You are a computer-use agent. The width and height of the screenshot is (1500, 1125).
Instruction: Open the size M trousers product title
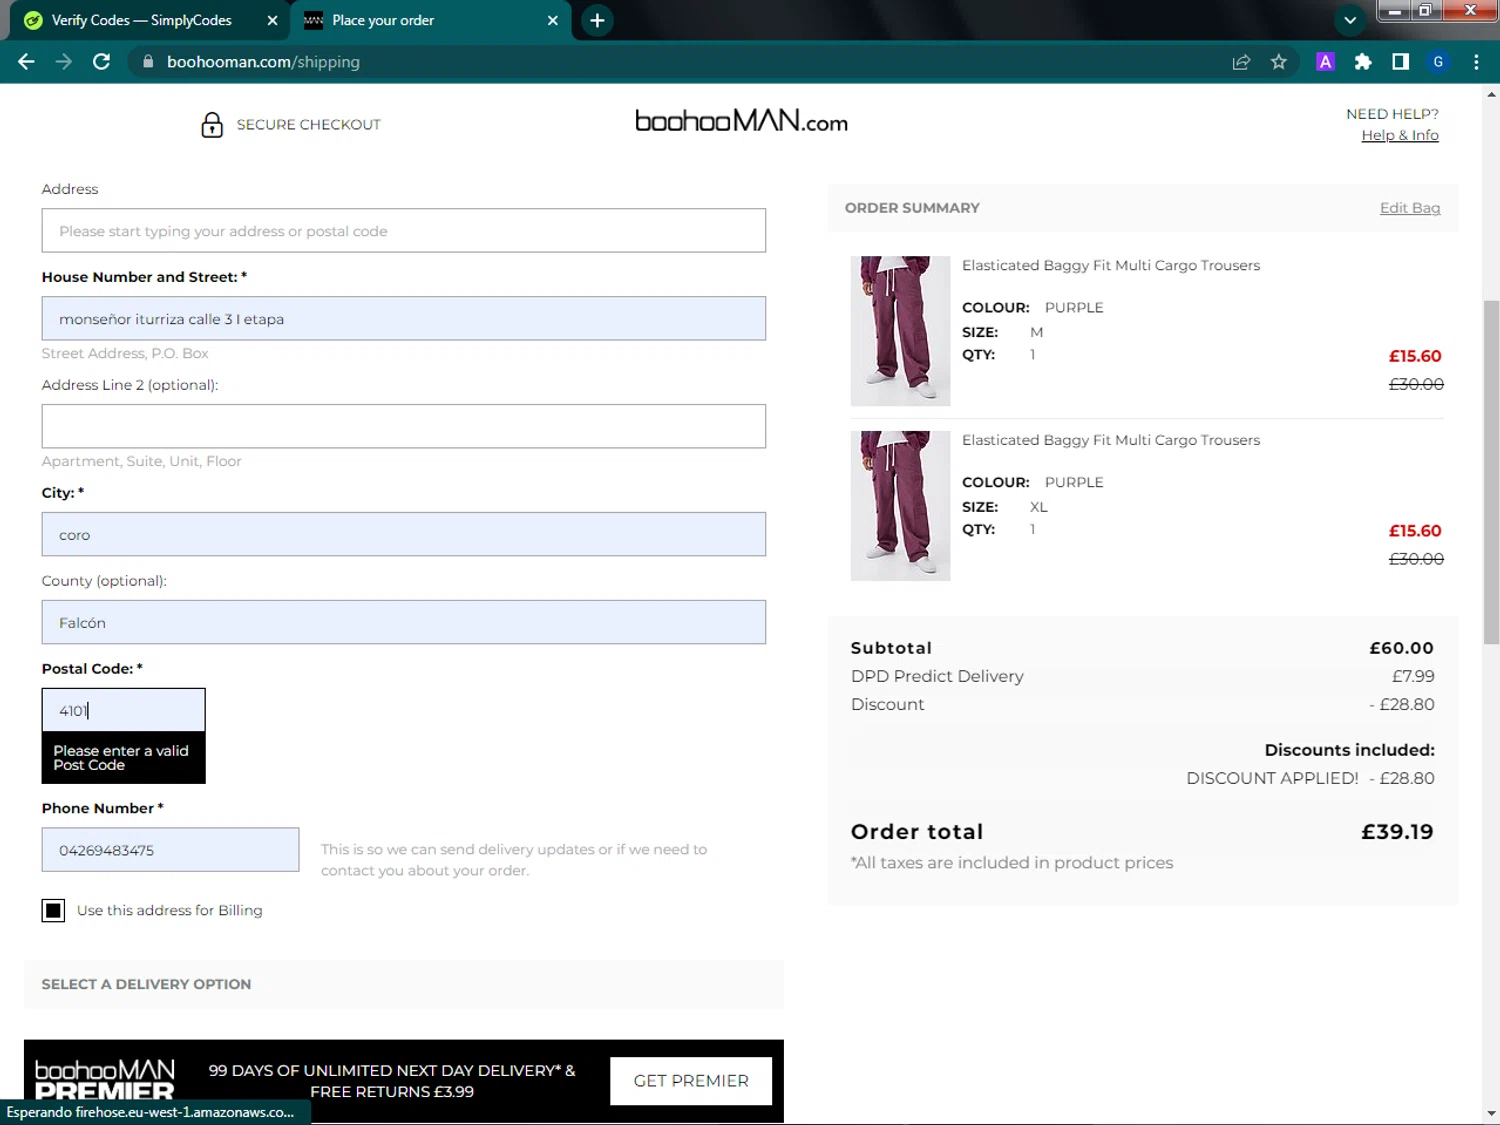pos(1111,265)
